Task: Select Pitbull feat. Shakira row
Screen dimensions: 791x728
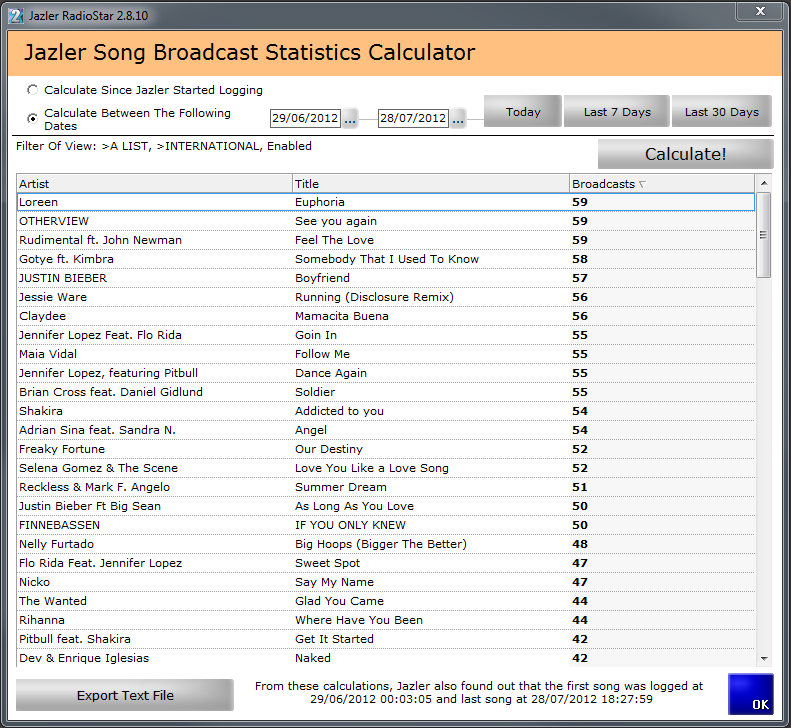Action: pos(386,639)
